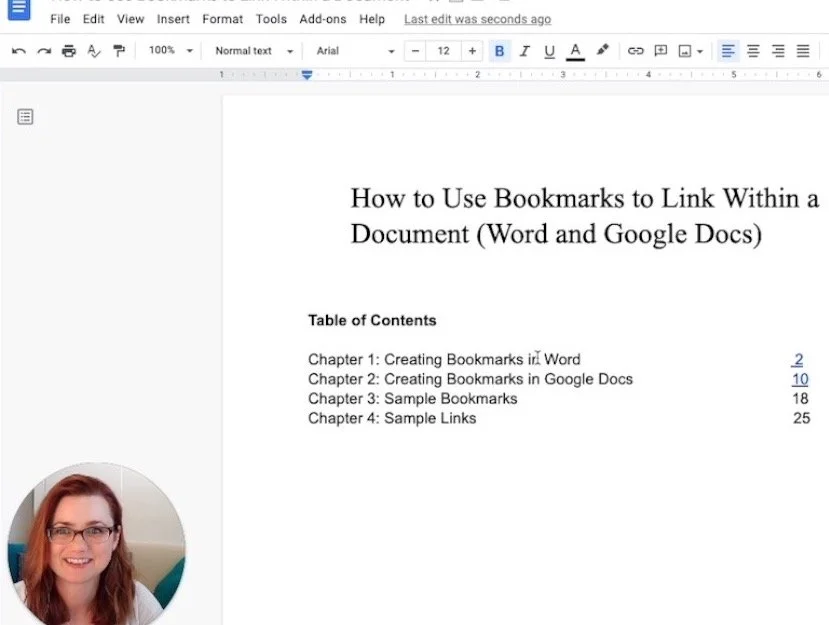
Task: Toggle Underline formatting
Action: (x=549, y=51)
